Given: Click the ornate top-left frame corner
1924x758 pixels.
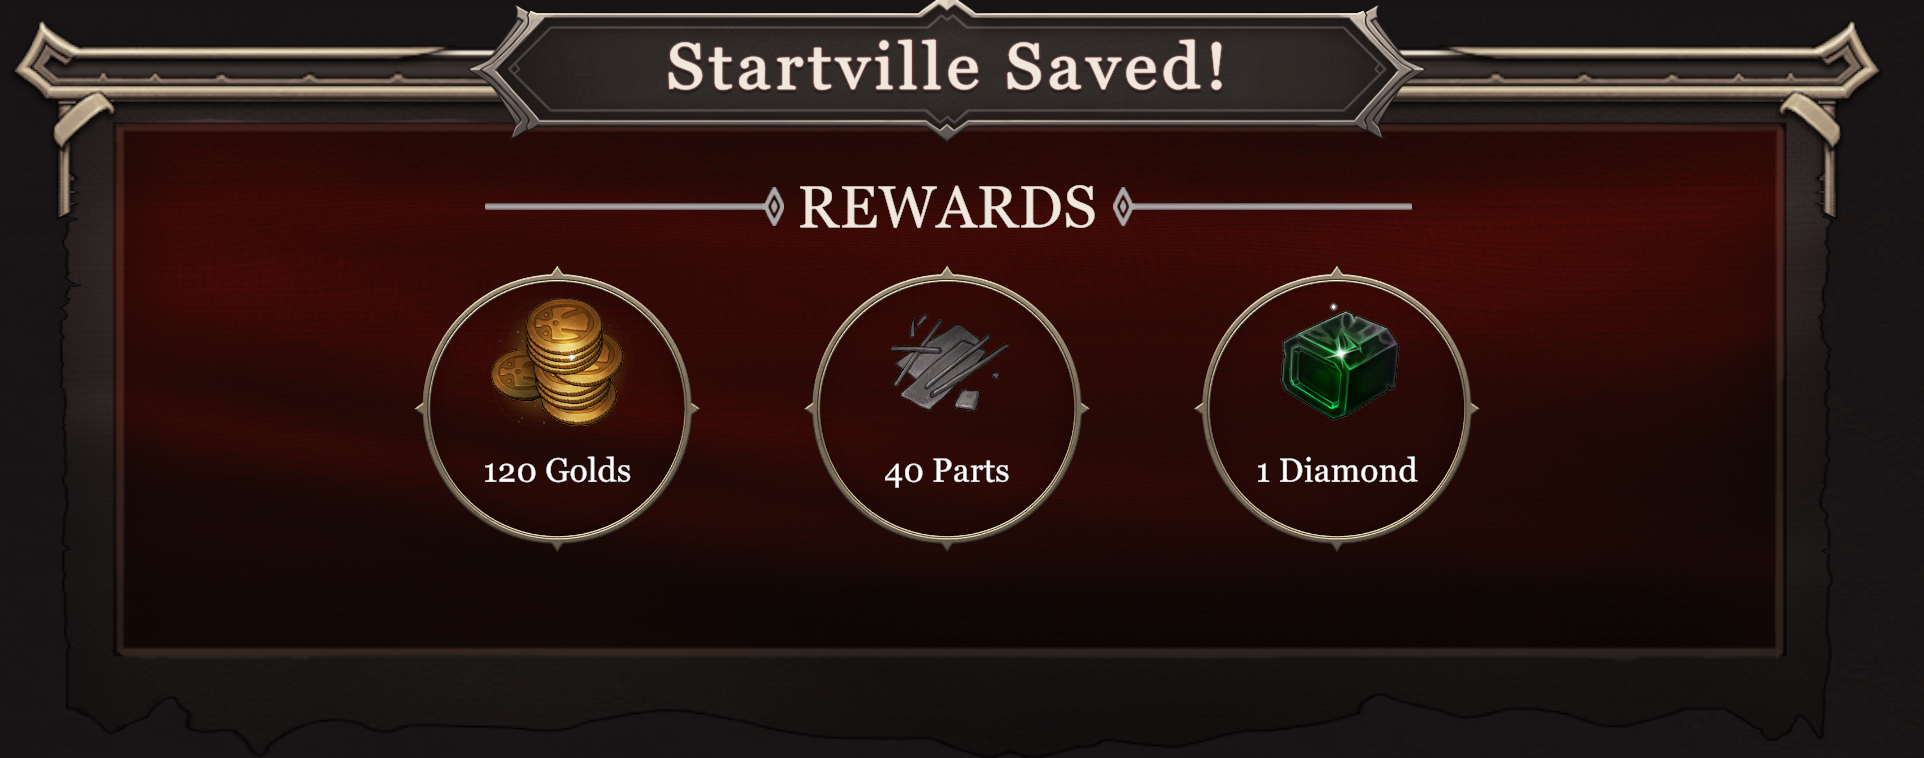Looking at the screenshot, I should point(65,90).
